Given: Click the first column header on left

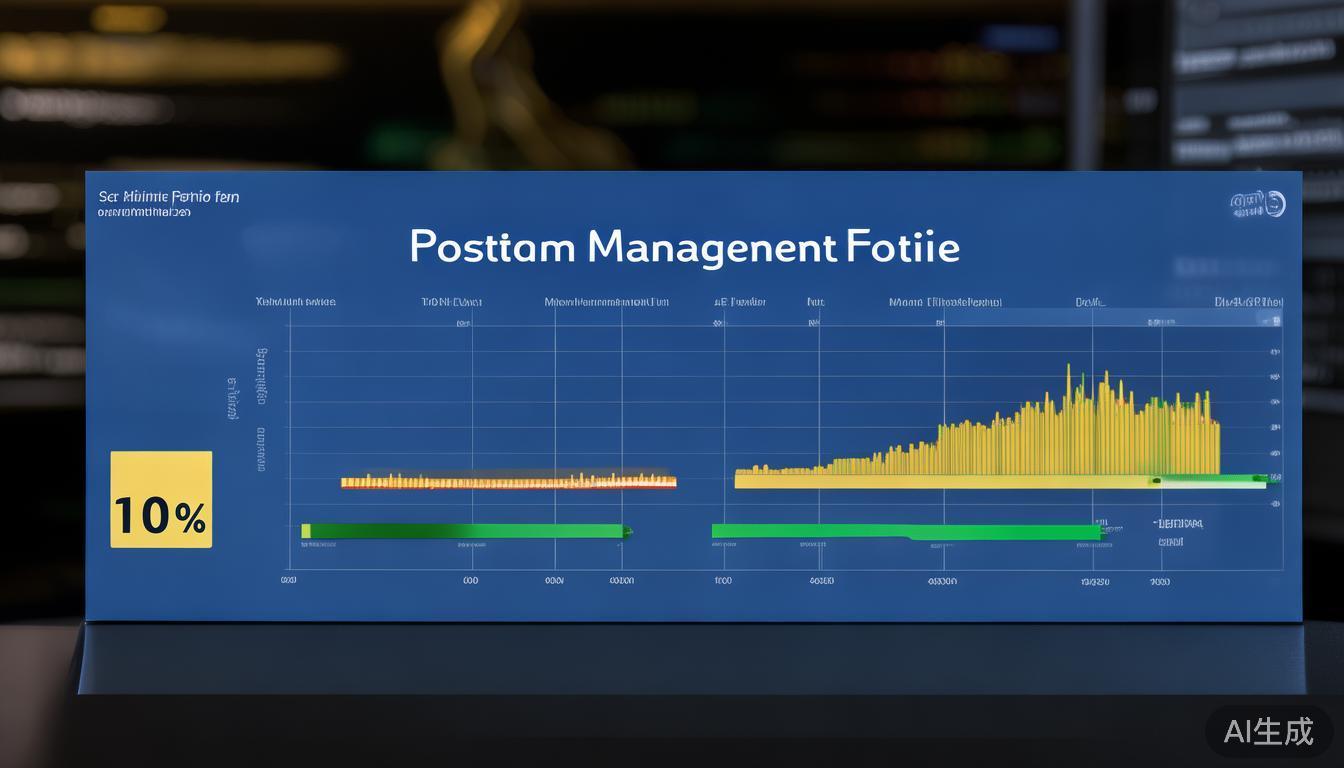Looking at the screenshot, I should point(295,301).
